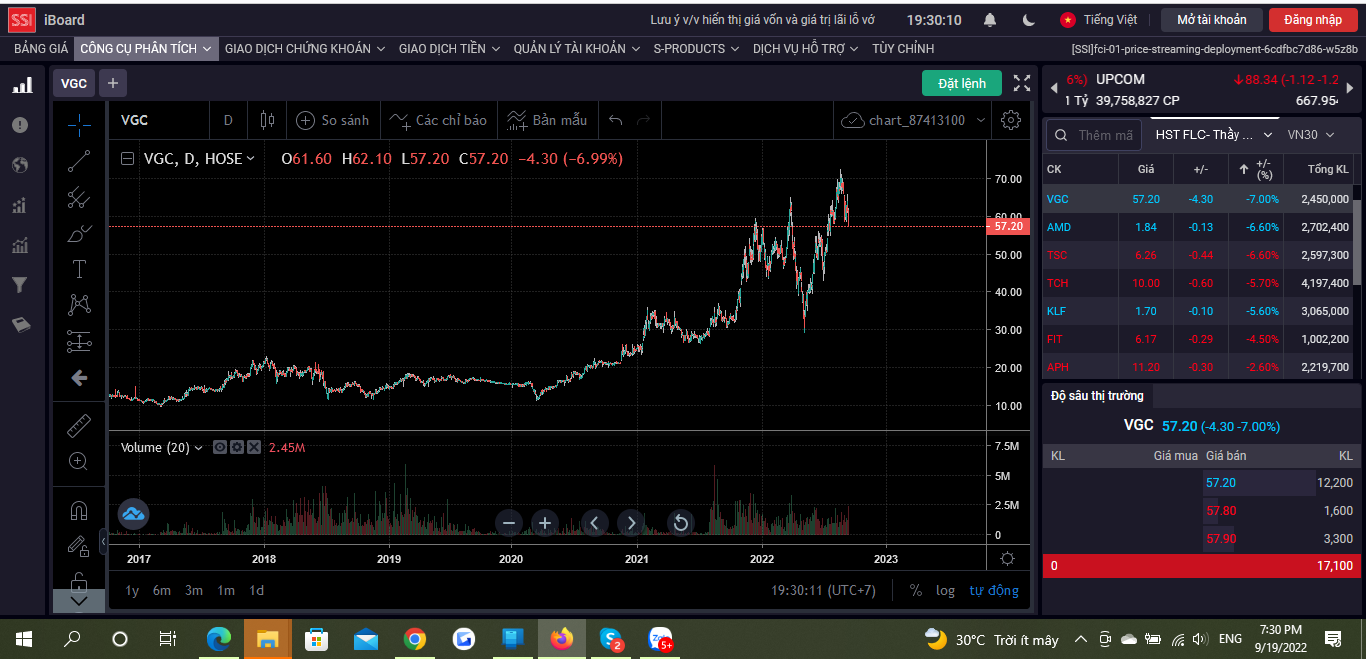Image resolution: width=1366 pixels, height=659 pixels.
Task: Select the text annotation tool
Action: coord(79,269)
